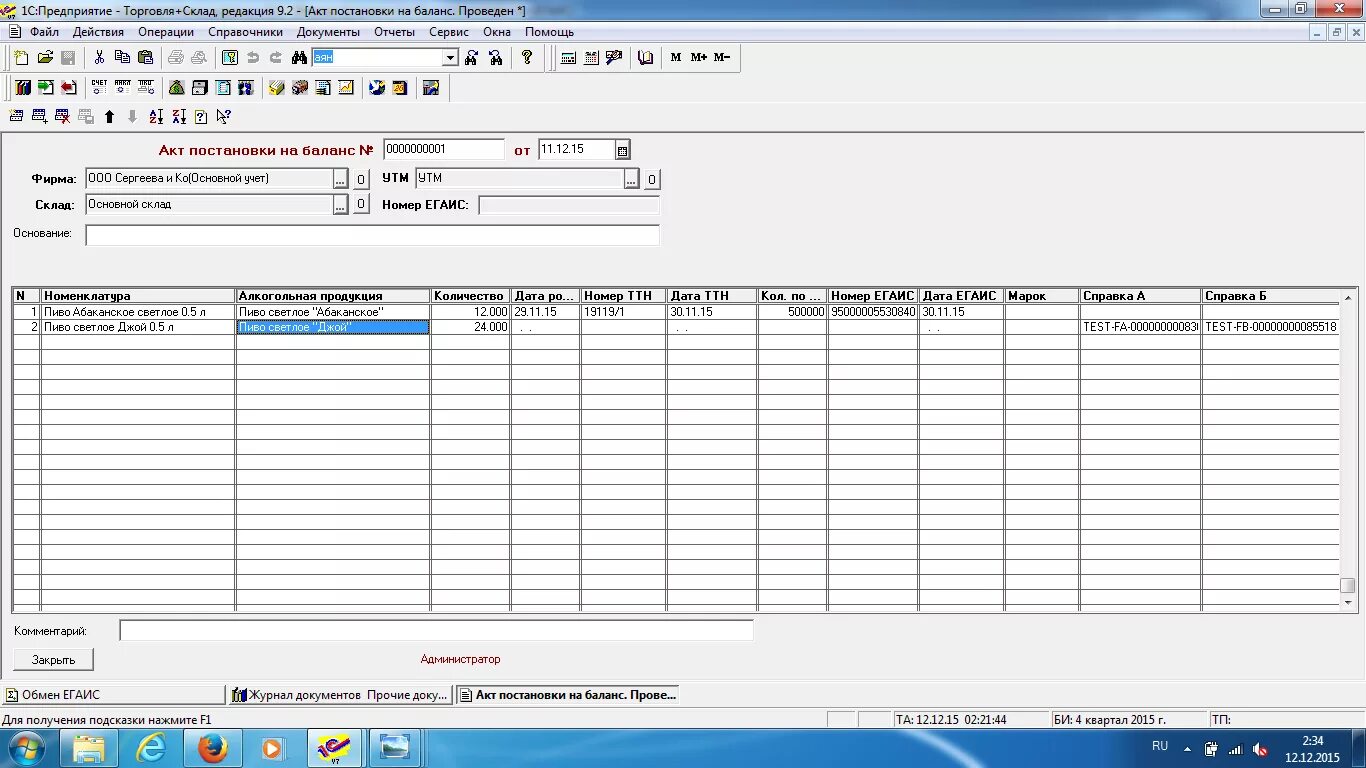This screenshot has height=768, width=1366.
Task: Click the colored books icon in second toolbar
Action: click(23, 88)
